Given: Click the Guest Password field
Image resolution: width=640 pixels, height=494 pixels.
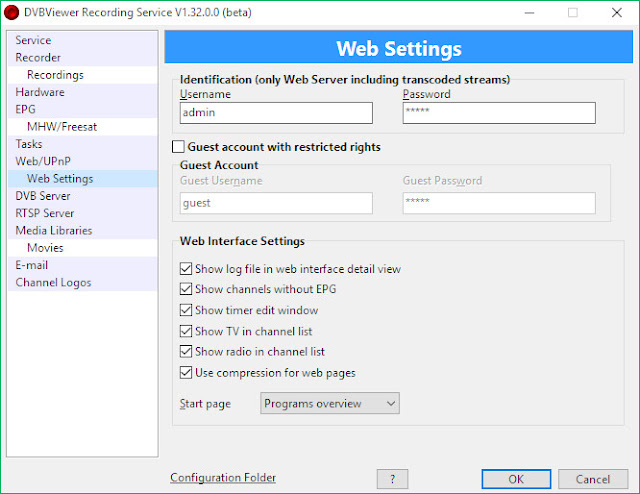Looking at the screenshot, I should 499,203.
